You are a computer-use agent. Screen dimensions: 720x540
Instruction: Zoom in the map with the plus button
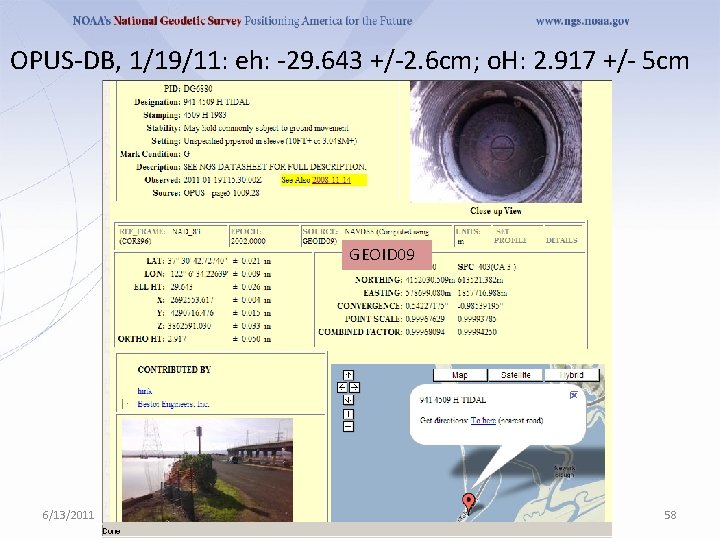click(x=349, y=414)
